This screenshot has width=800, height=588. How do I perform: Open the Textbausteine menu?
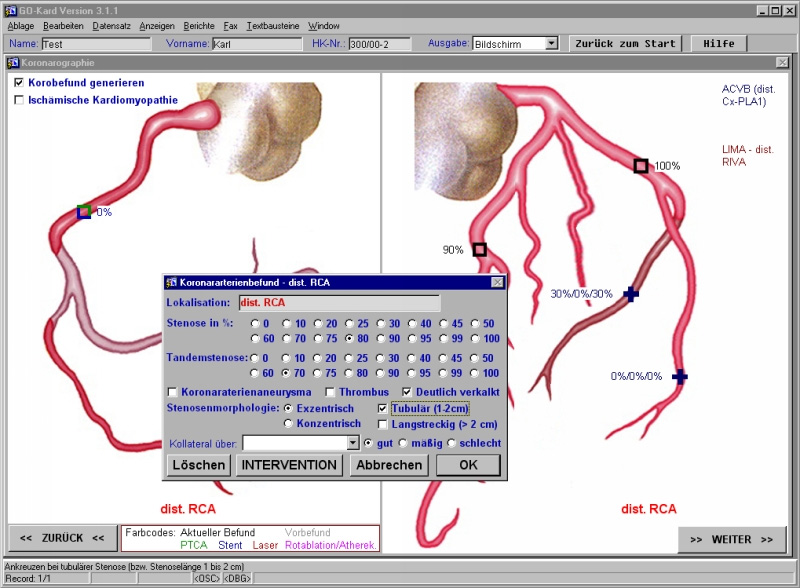(273, 26)
